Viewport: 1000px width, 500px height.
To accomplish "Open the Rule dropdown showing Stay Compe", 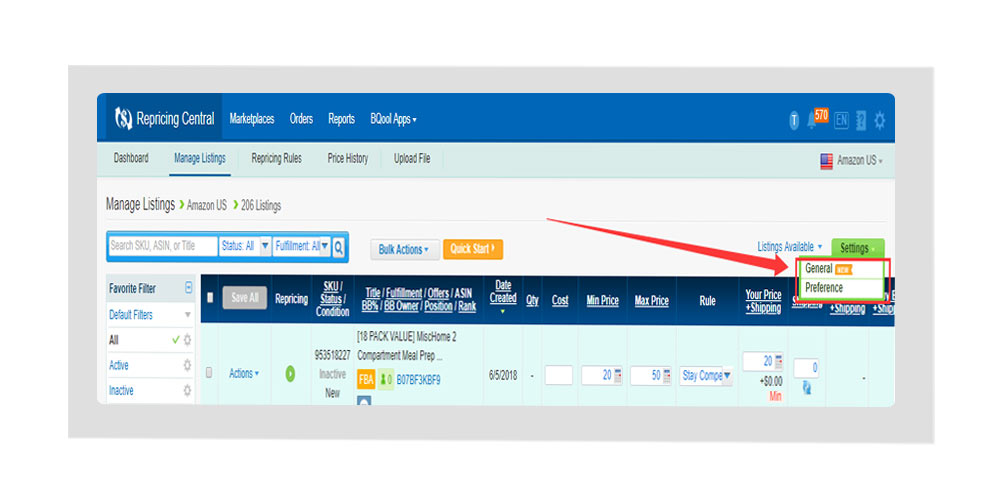I will point(706,376).
